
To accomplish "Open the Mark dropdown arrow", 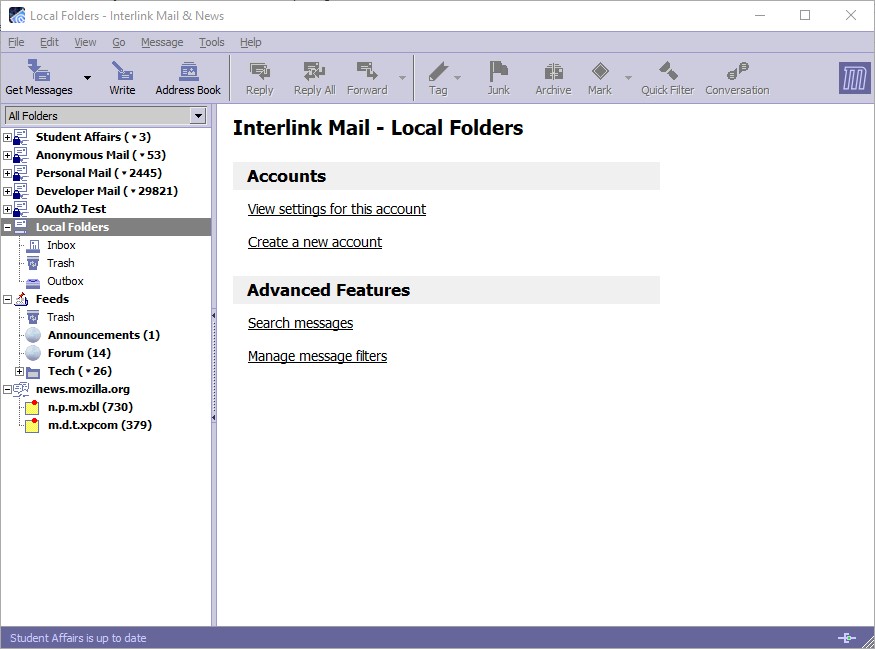I will (628, 78).
